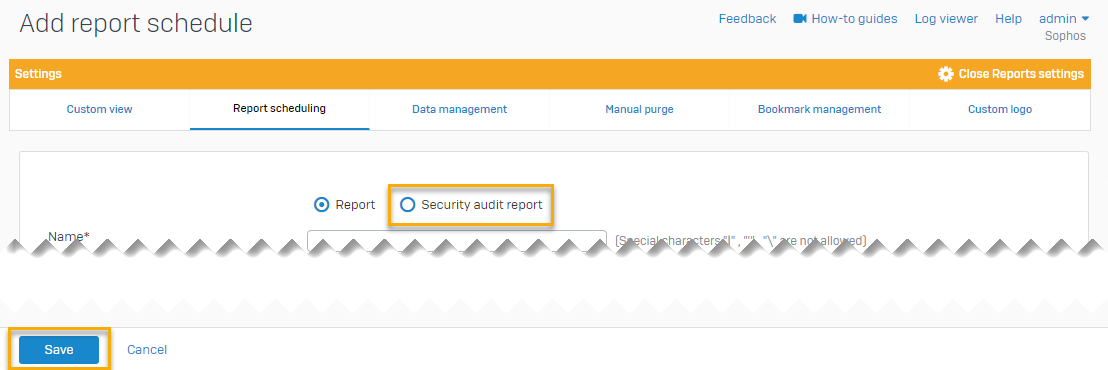Click the Close Reports settings text
This screenshot has height=370, width=1108.
click(x=1021, y=74)
